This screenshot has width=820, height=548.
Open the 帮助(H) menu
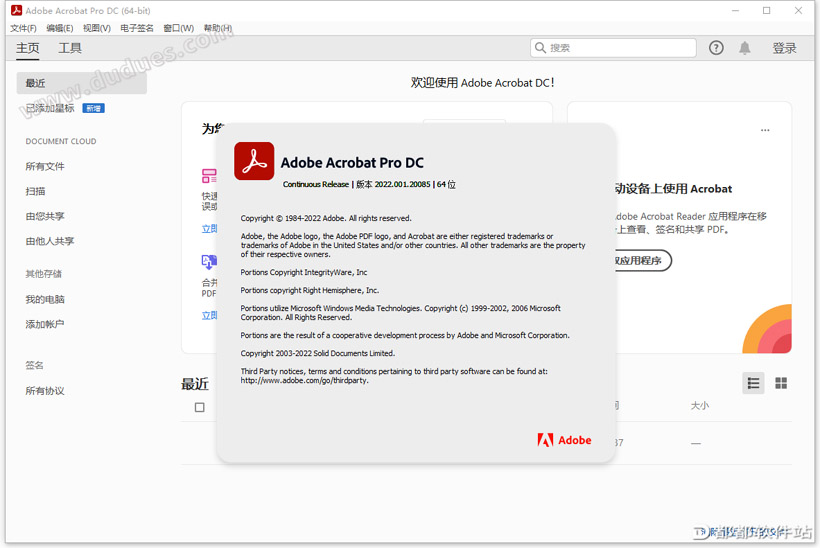(218, 28)
